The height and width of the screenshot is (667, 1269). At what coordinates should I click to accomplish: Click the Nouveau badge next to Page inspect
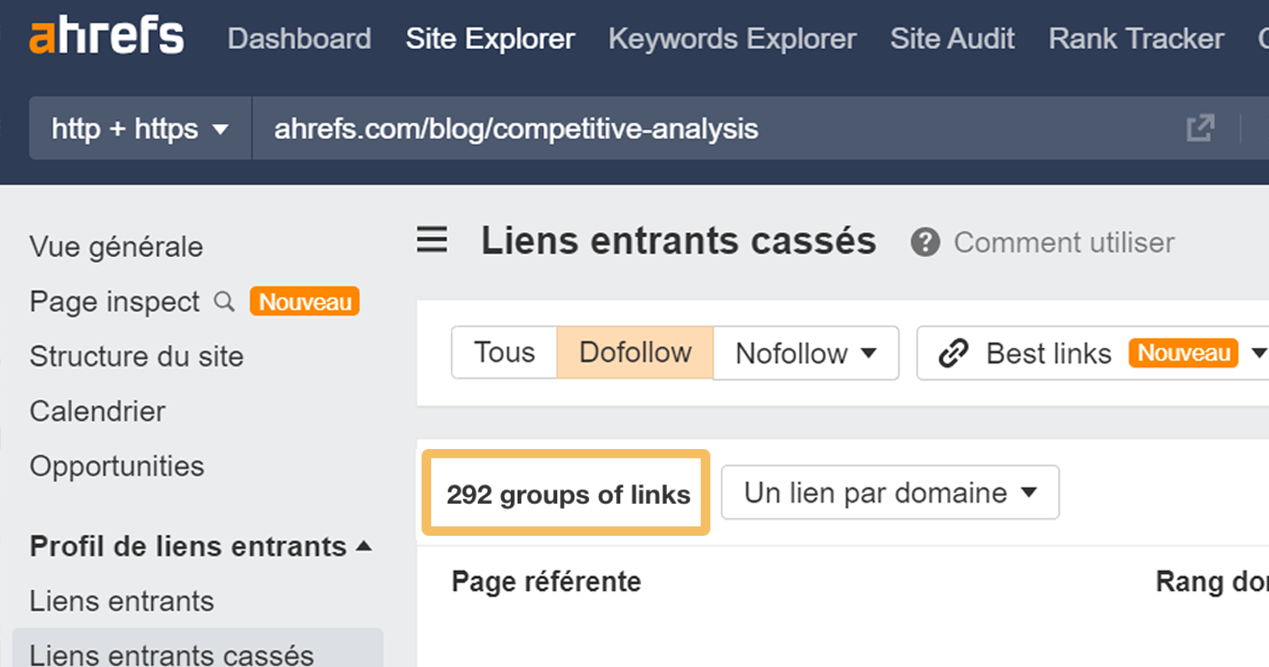[x=304, y=301]
